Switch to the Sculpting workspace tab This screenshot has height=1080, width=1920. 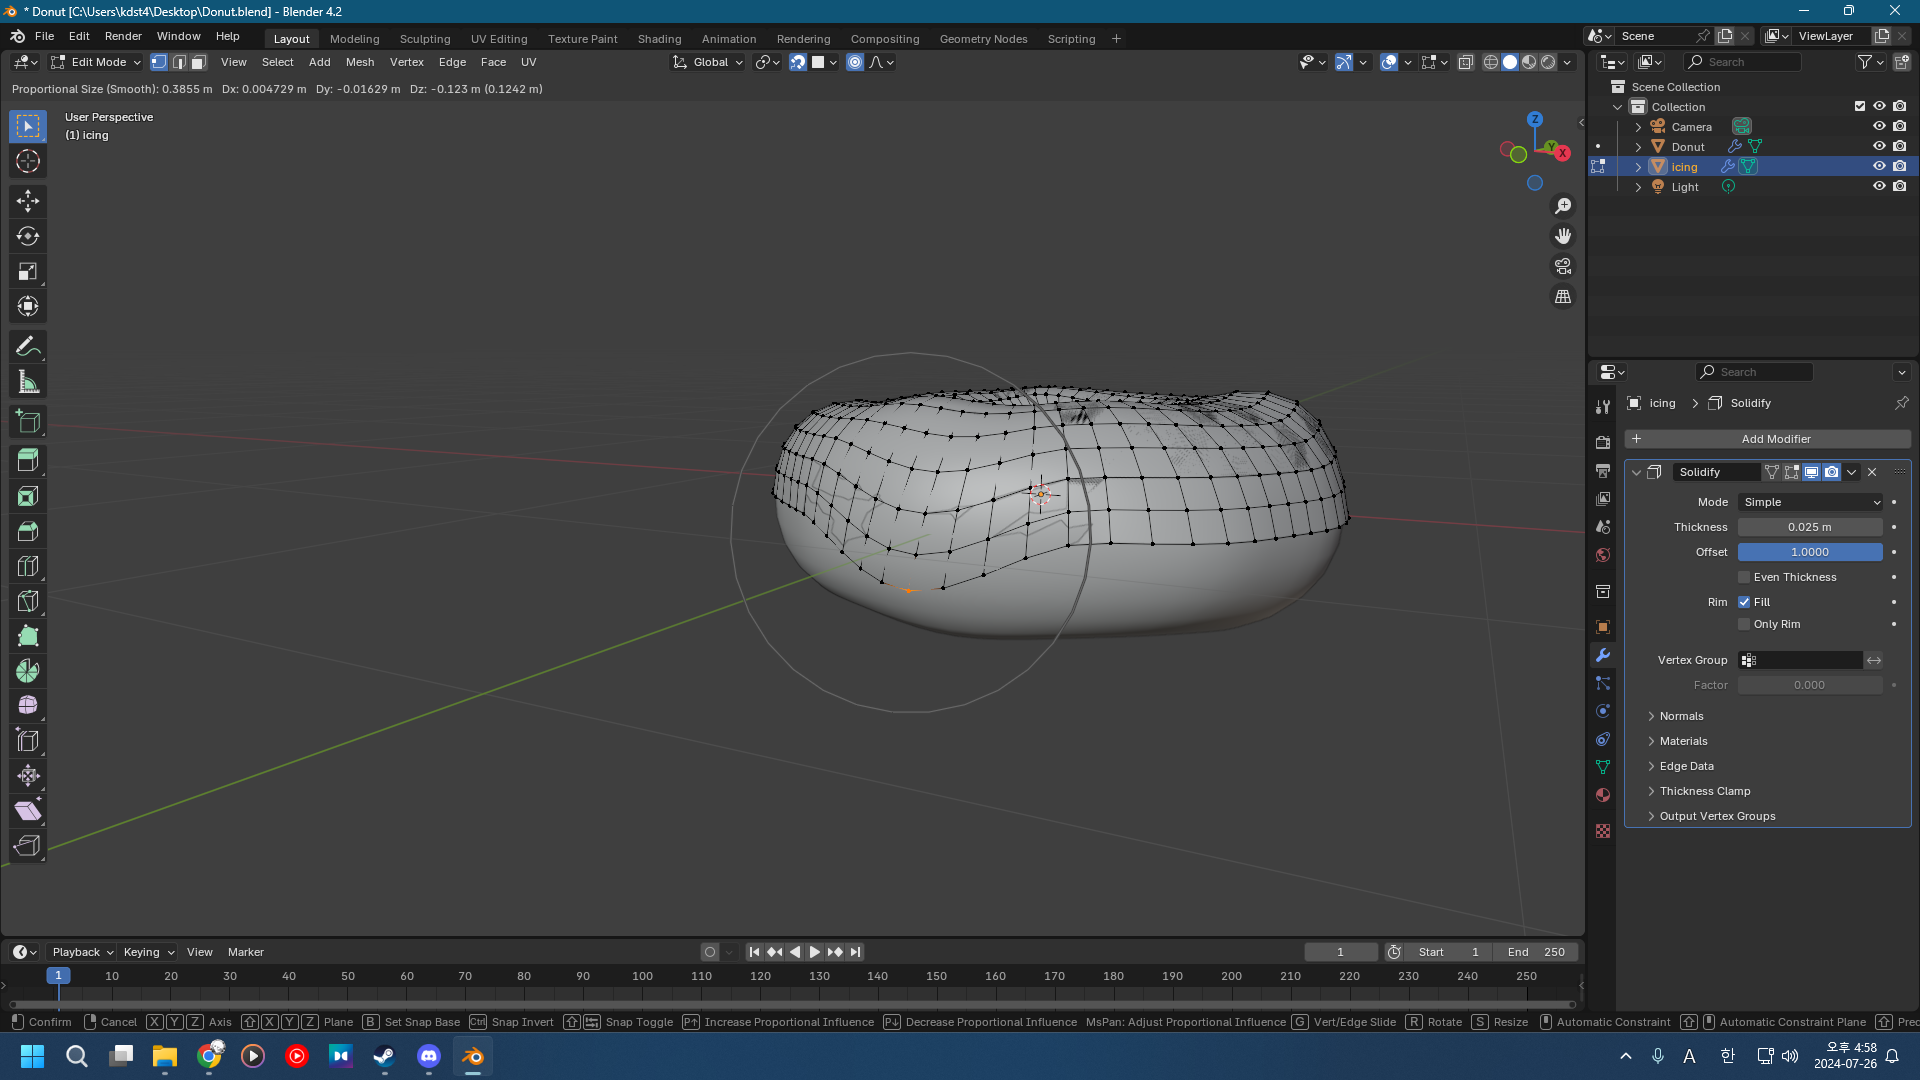425,39
